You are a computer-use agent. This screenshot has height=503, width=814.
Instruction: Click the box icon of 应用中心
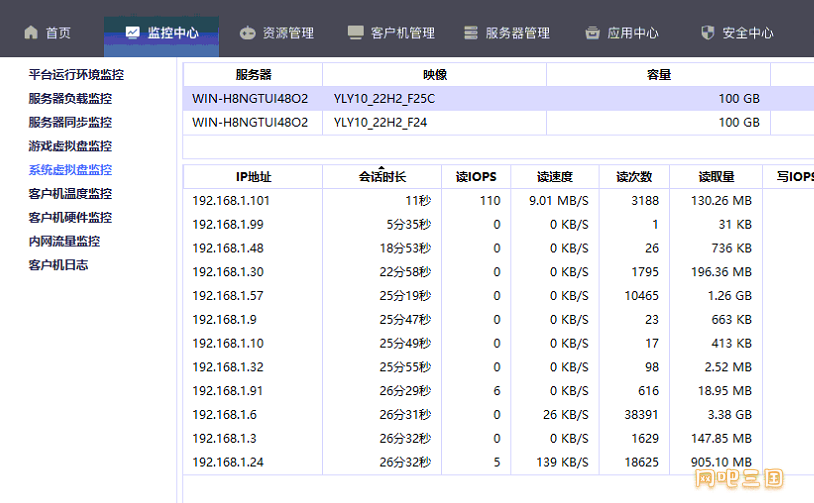pos(592,33)
